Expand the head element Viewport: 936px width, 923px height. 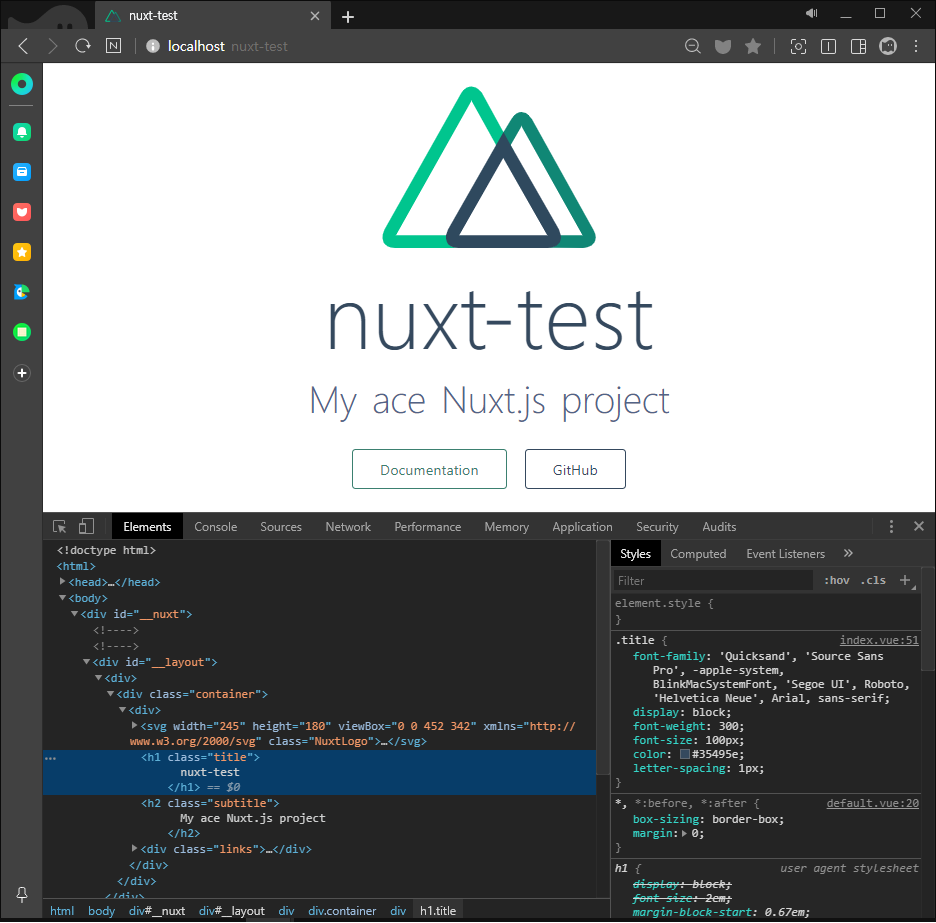coord(62,582)
